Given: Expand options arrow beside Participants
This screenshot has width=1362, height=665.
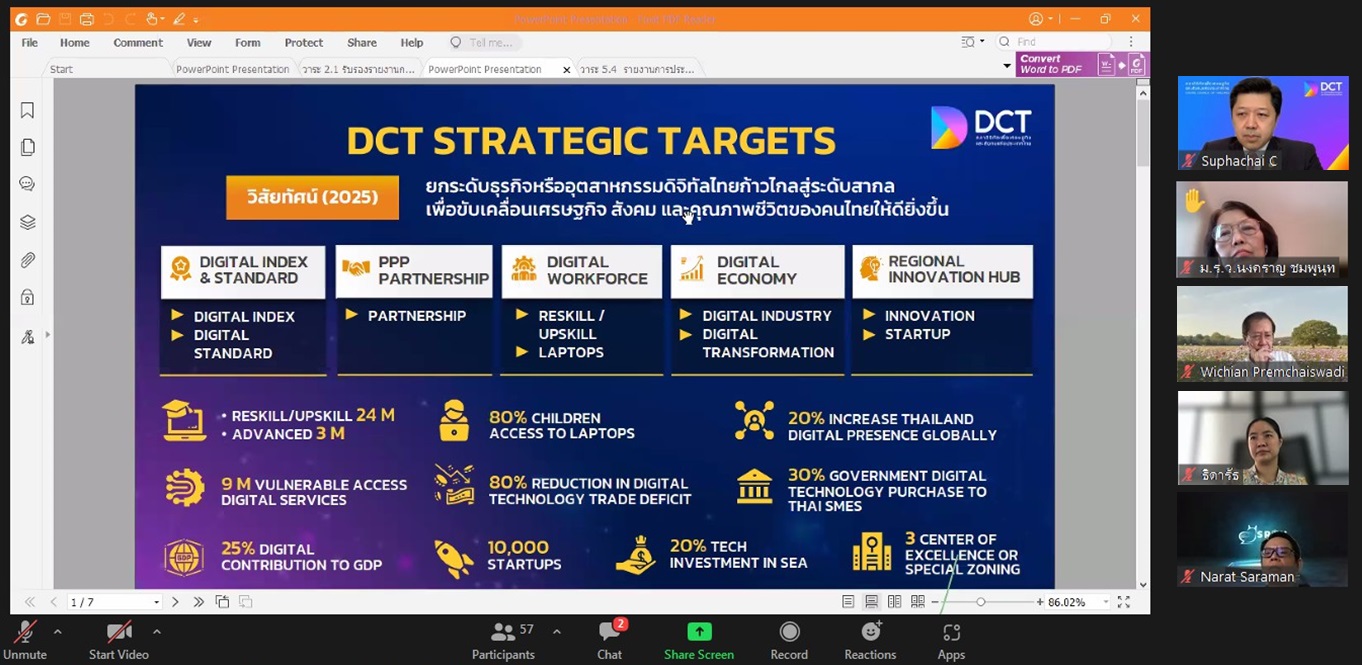Looking at the screenshot, I should [557, 631].
